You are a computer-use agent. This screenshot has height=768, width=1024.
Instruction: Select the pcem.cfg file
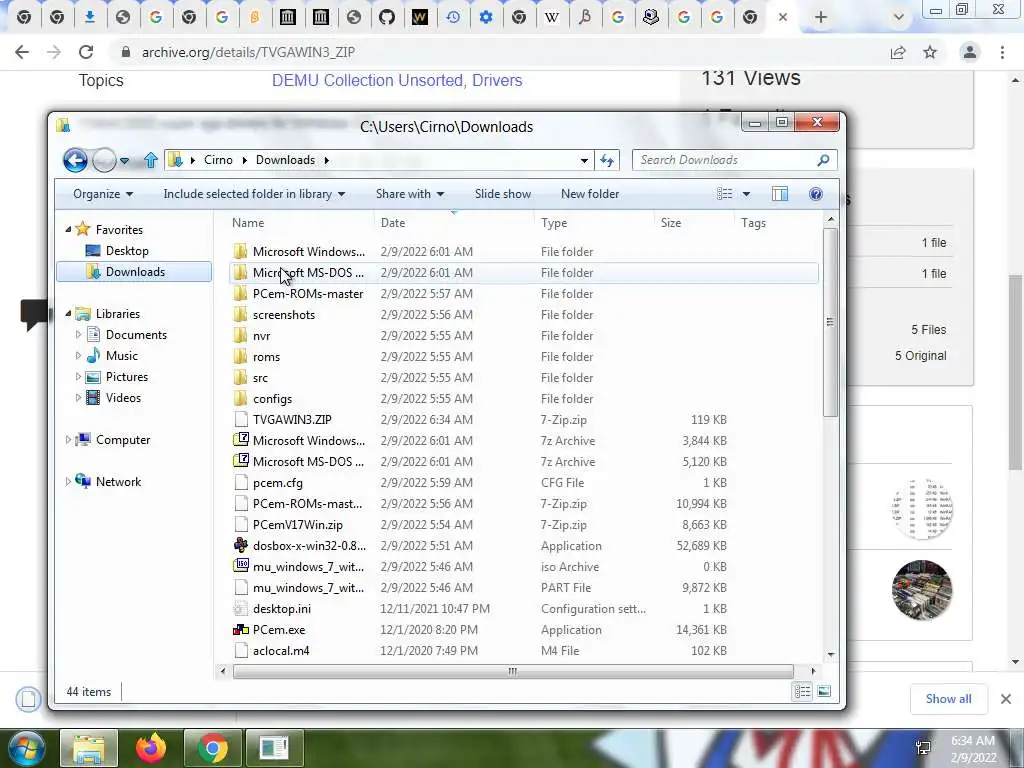click(524, 483)
